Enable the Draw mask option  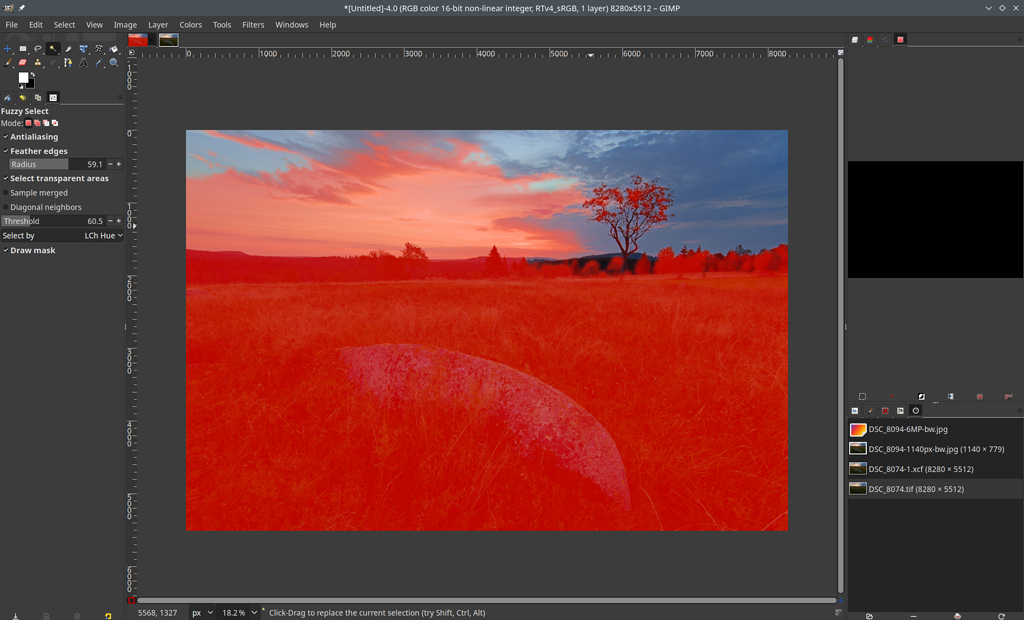tap(7, 250)
